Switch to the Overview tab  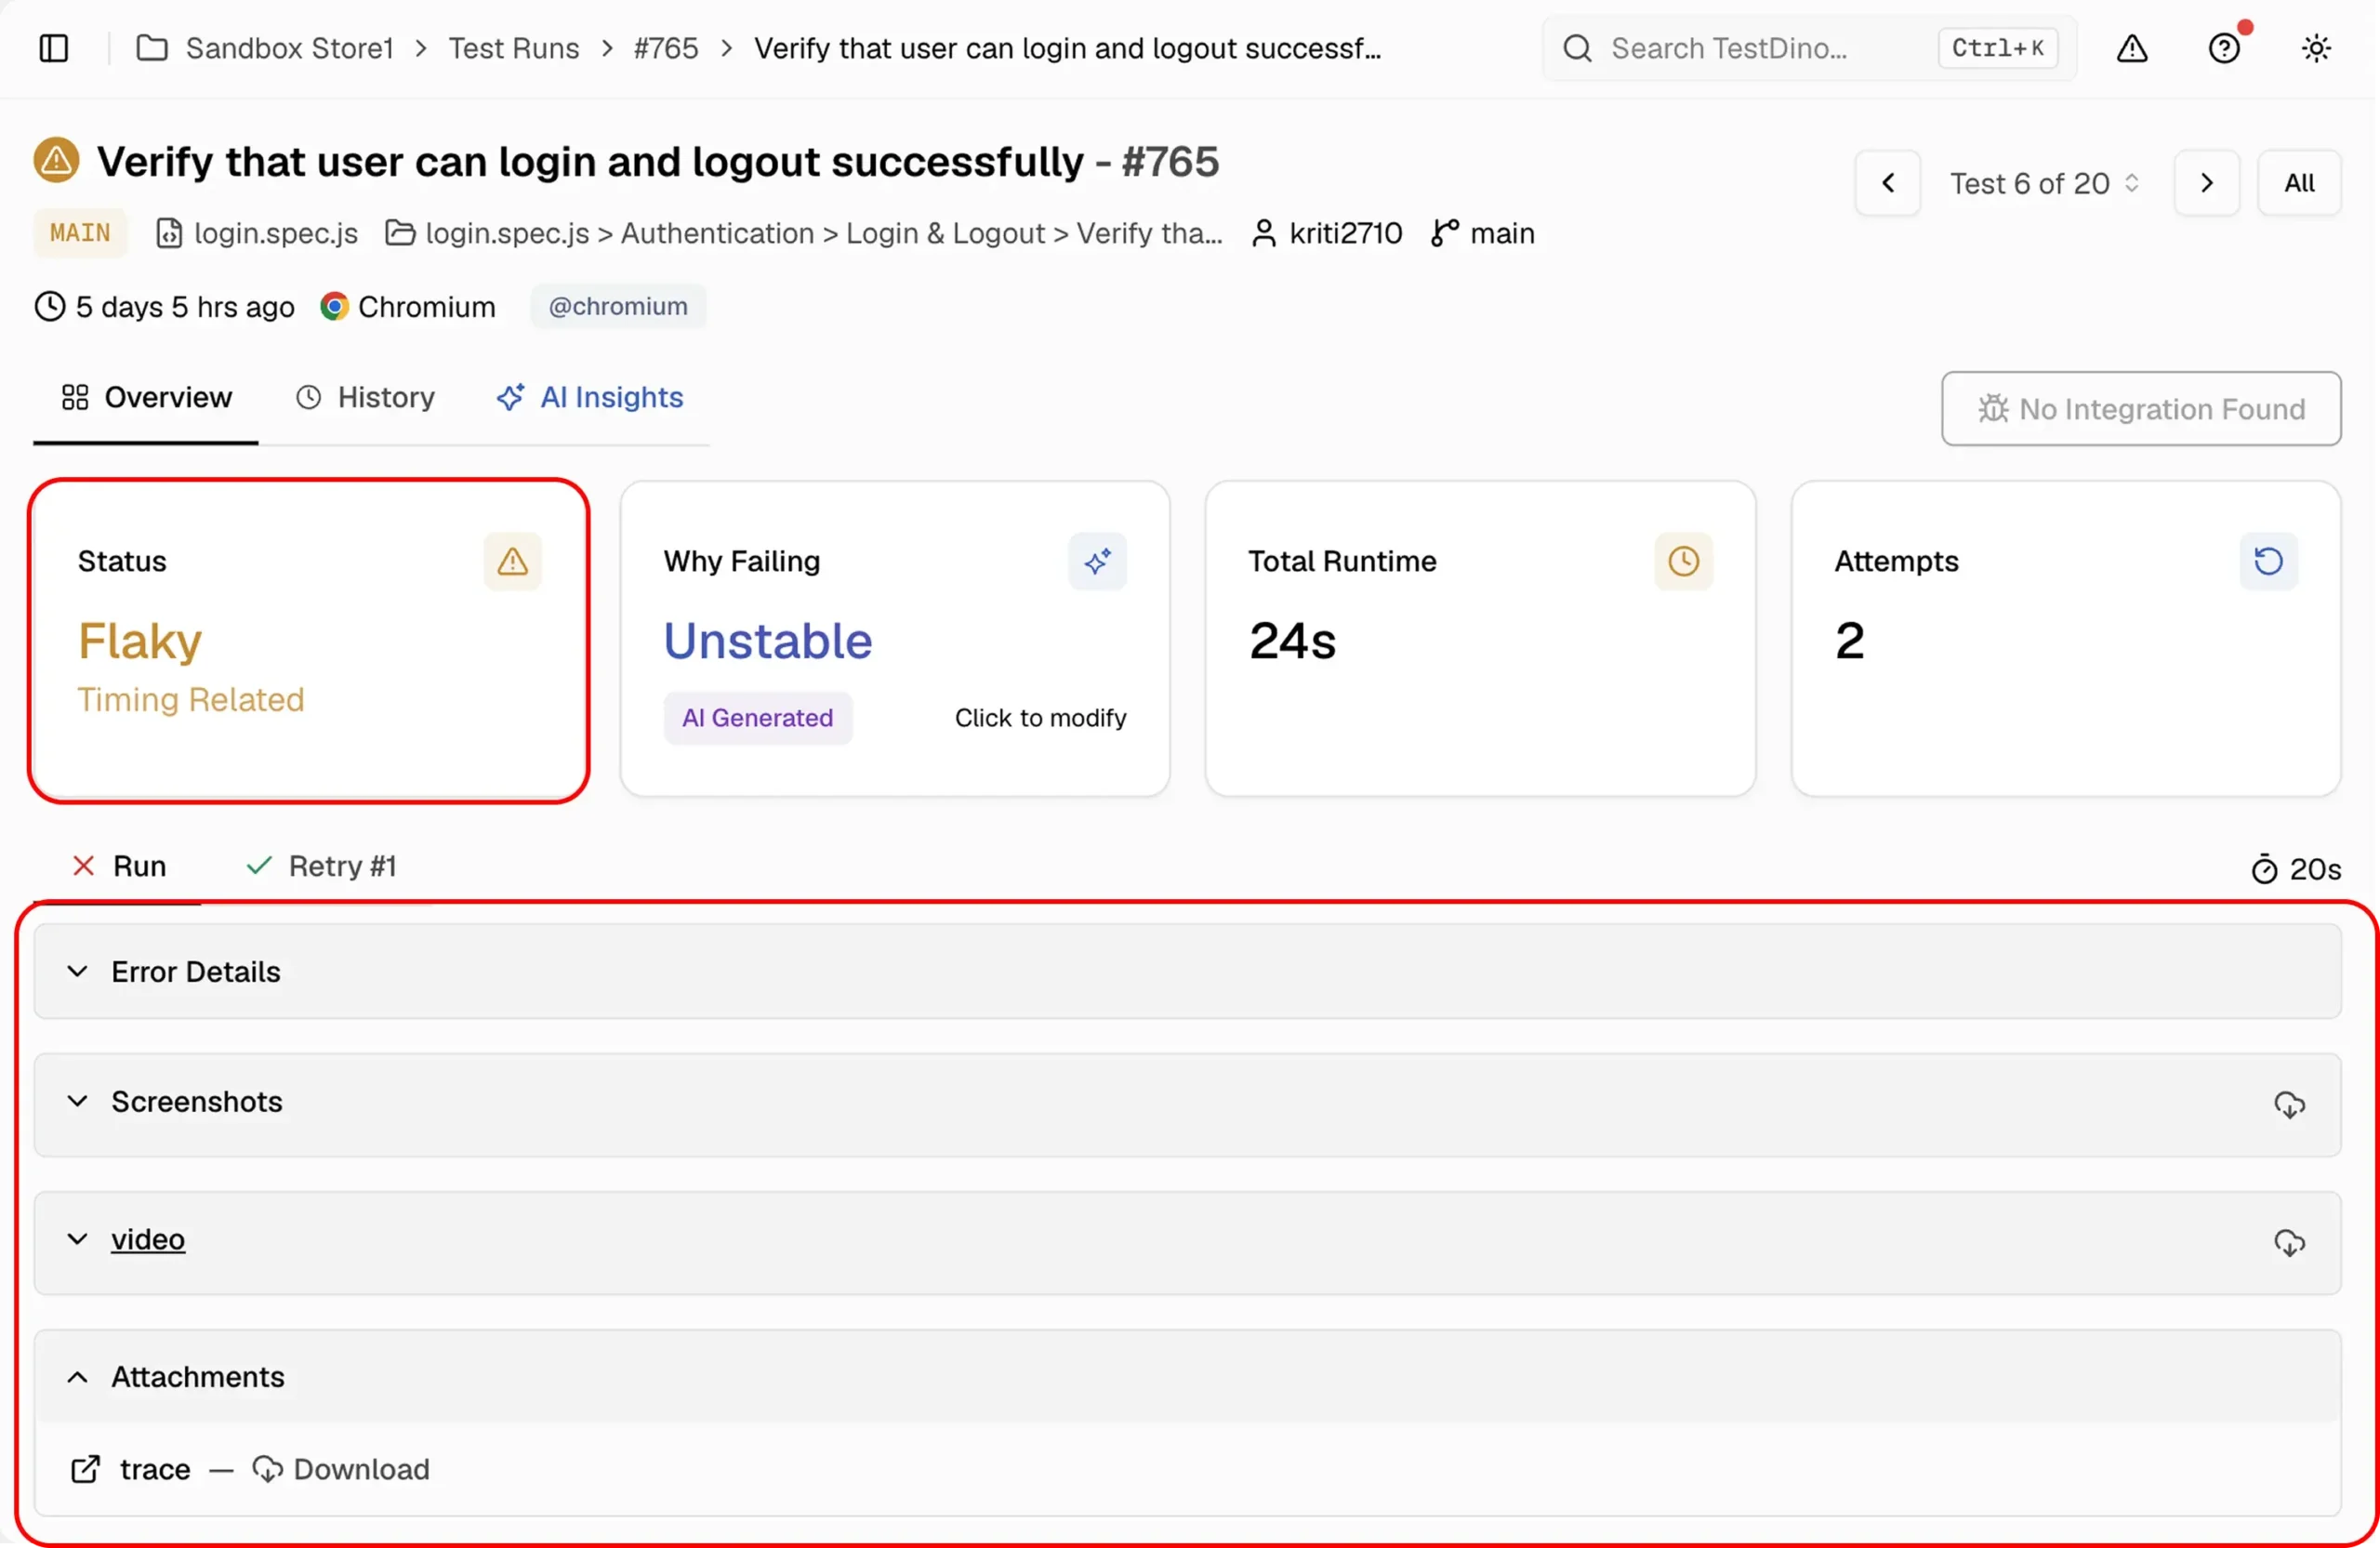(146, 397)
